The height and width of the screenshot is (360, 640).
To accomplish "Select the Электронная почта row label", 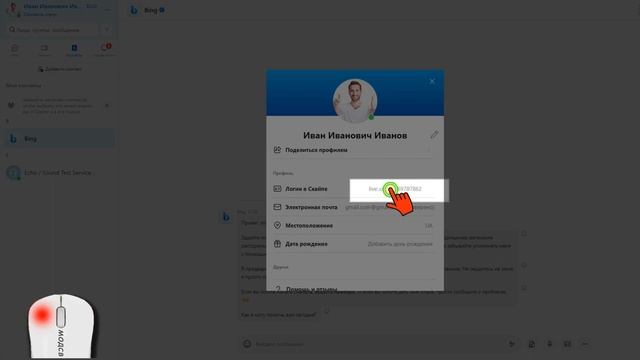I will 311,207.
